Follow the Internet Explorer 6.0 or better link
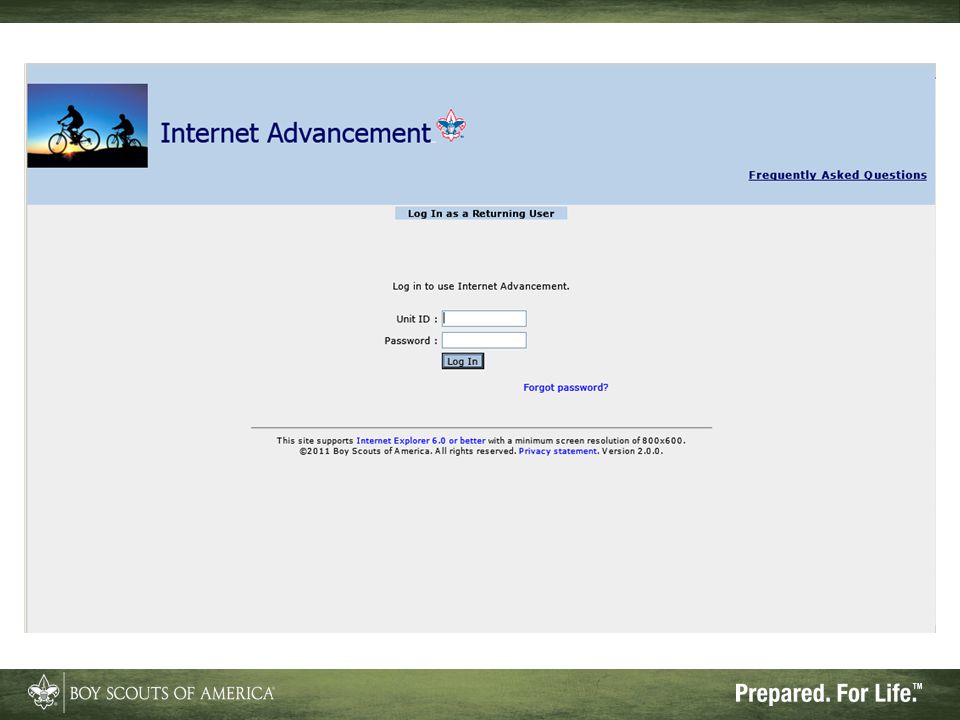This screenshot has width=960, height=720. [x=421, y=441]
